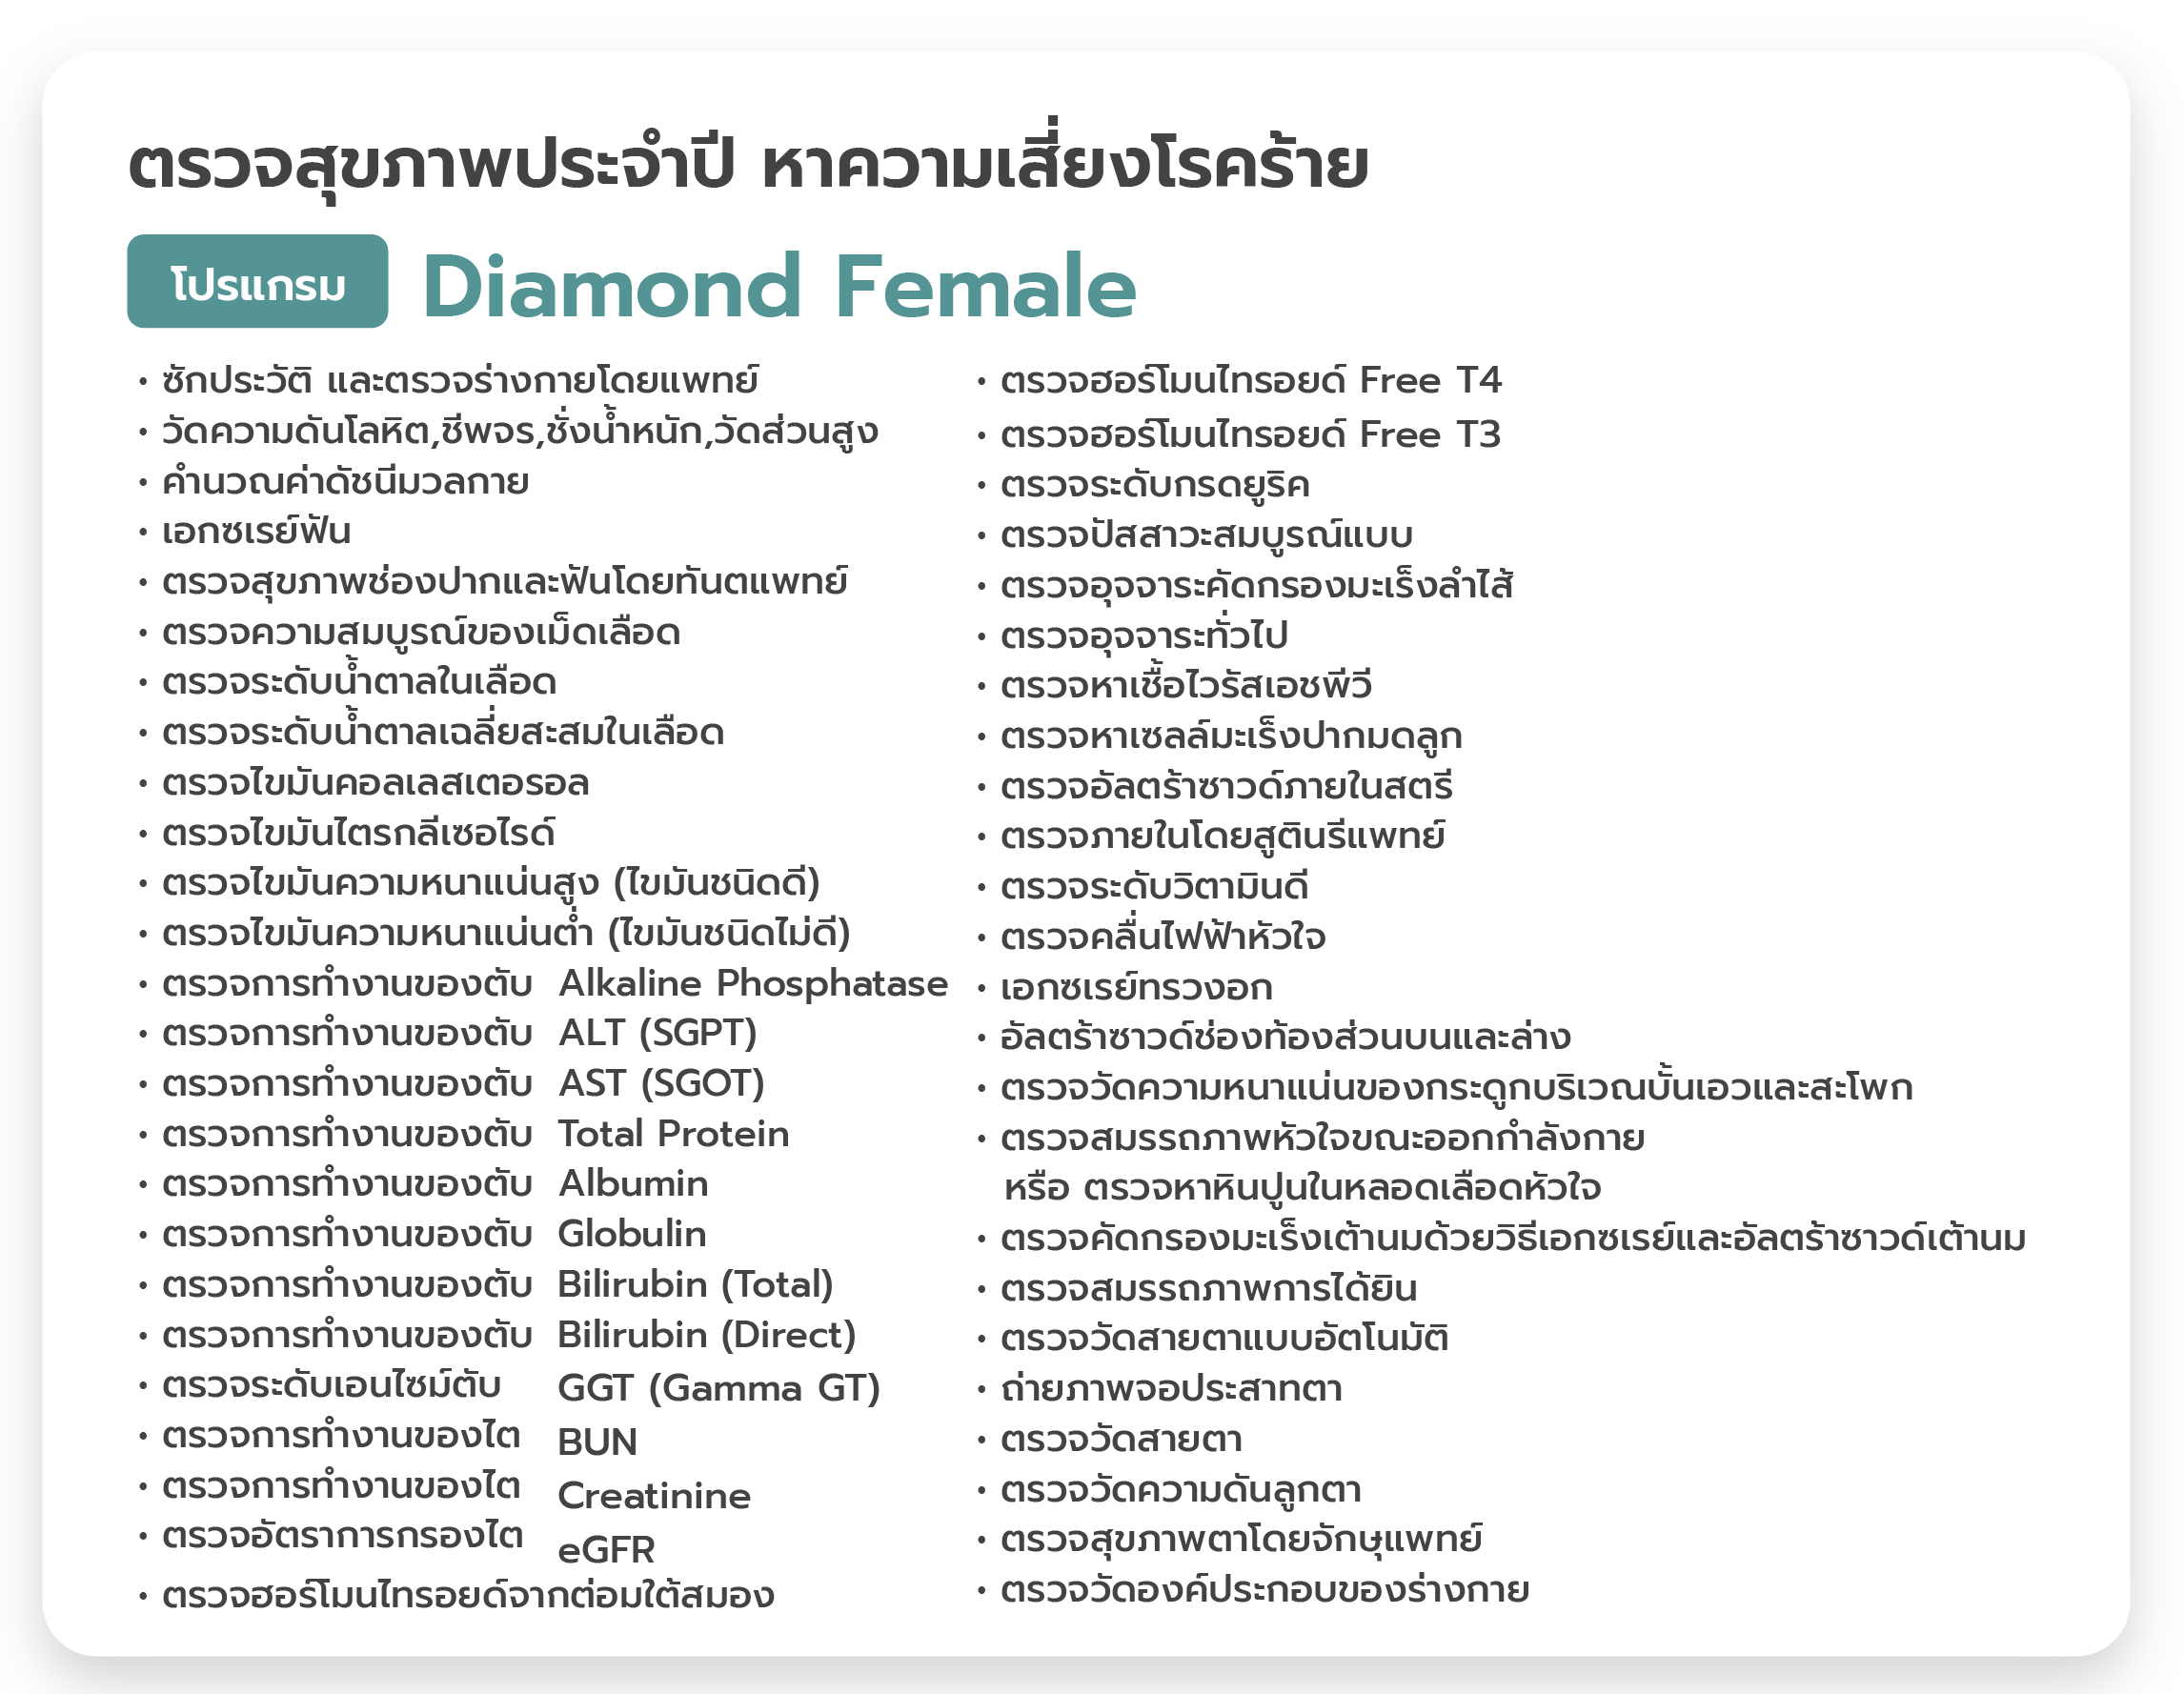Select ถ่ายภาพจอประสาทตา line
The image size is (2184, 1694).
(x=1171, y=1388)
